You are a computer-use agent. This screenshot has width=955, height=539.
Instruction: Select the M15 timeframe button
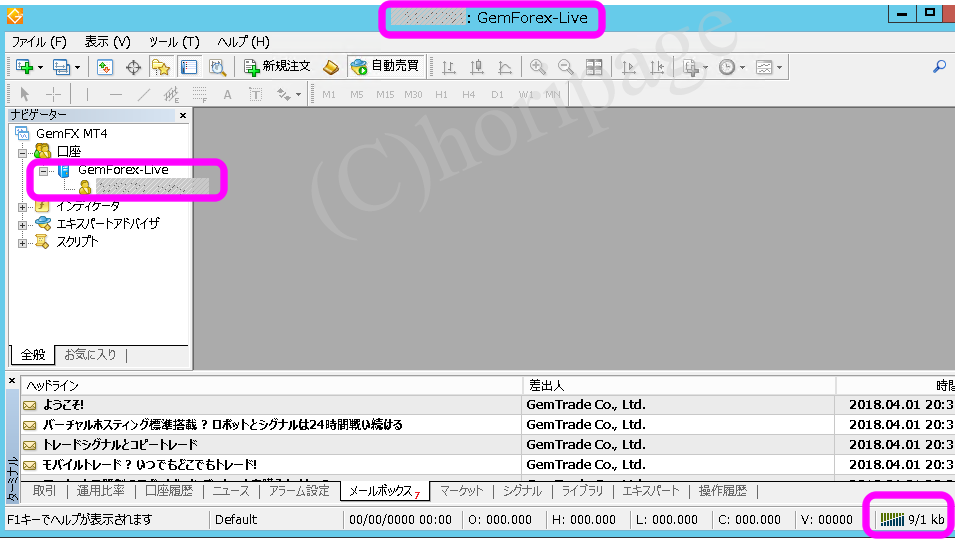pyautogui.click(x=385, y=94)
